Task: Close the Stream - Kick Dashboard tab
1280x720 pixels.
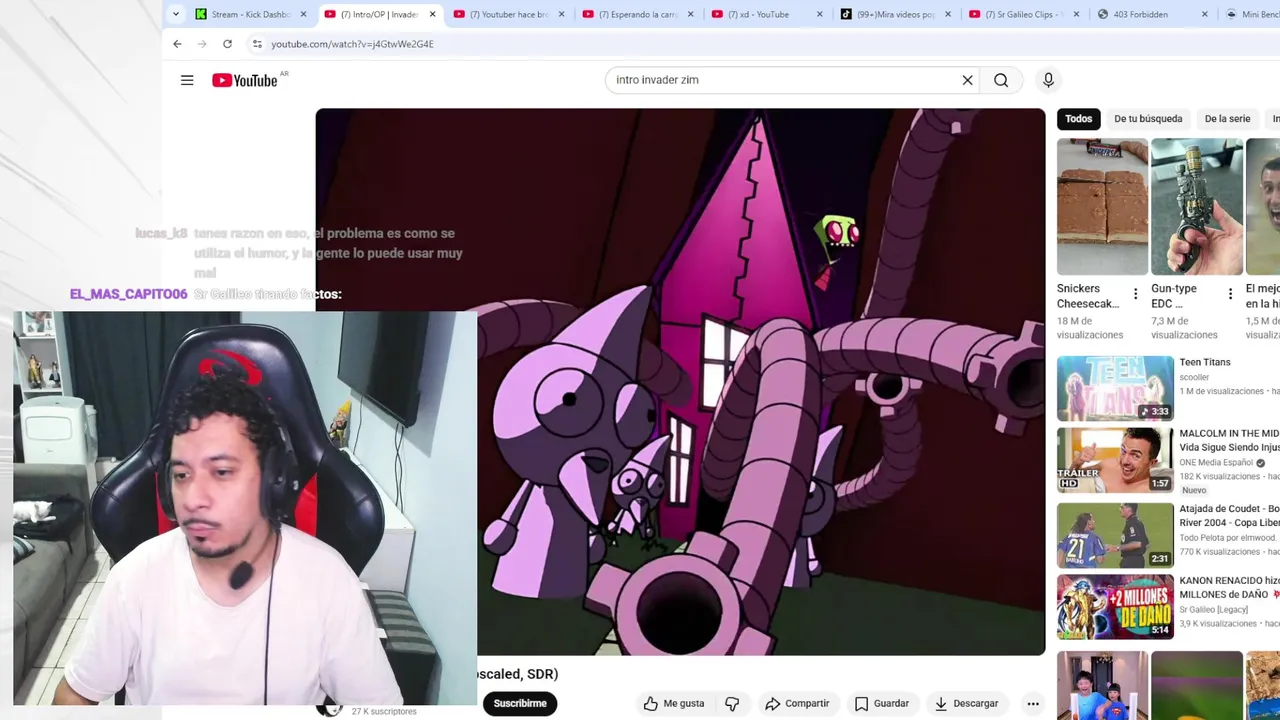Action: (304, 14)
